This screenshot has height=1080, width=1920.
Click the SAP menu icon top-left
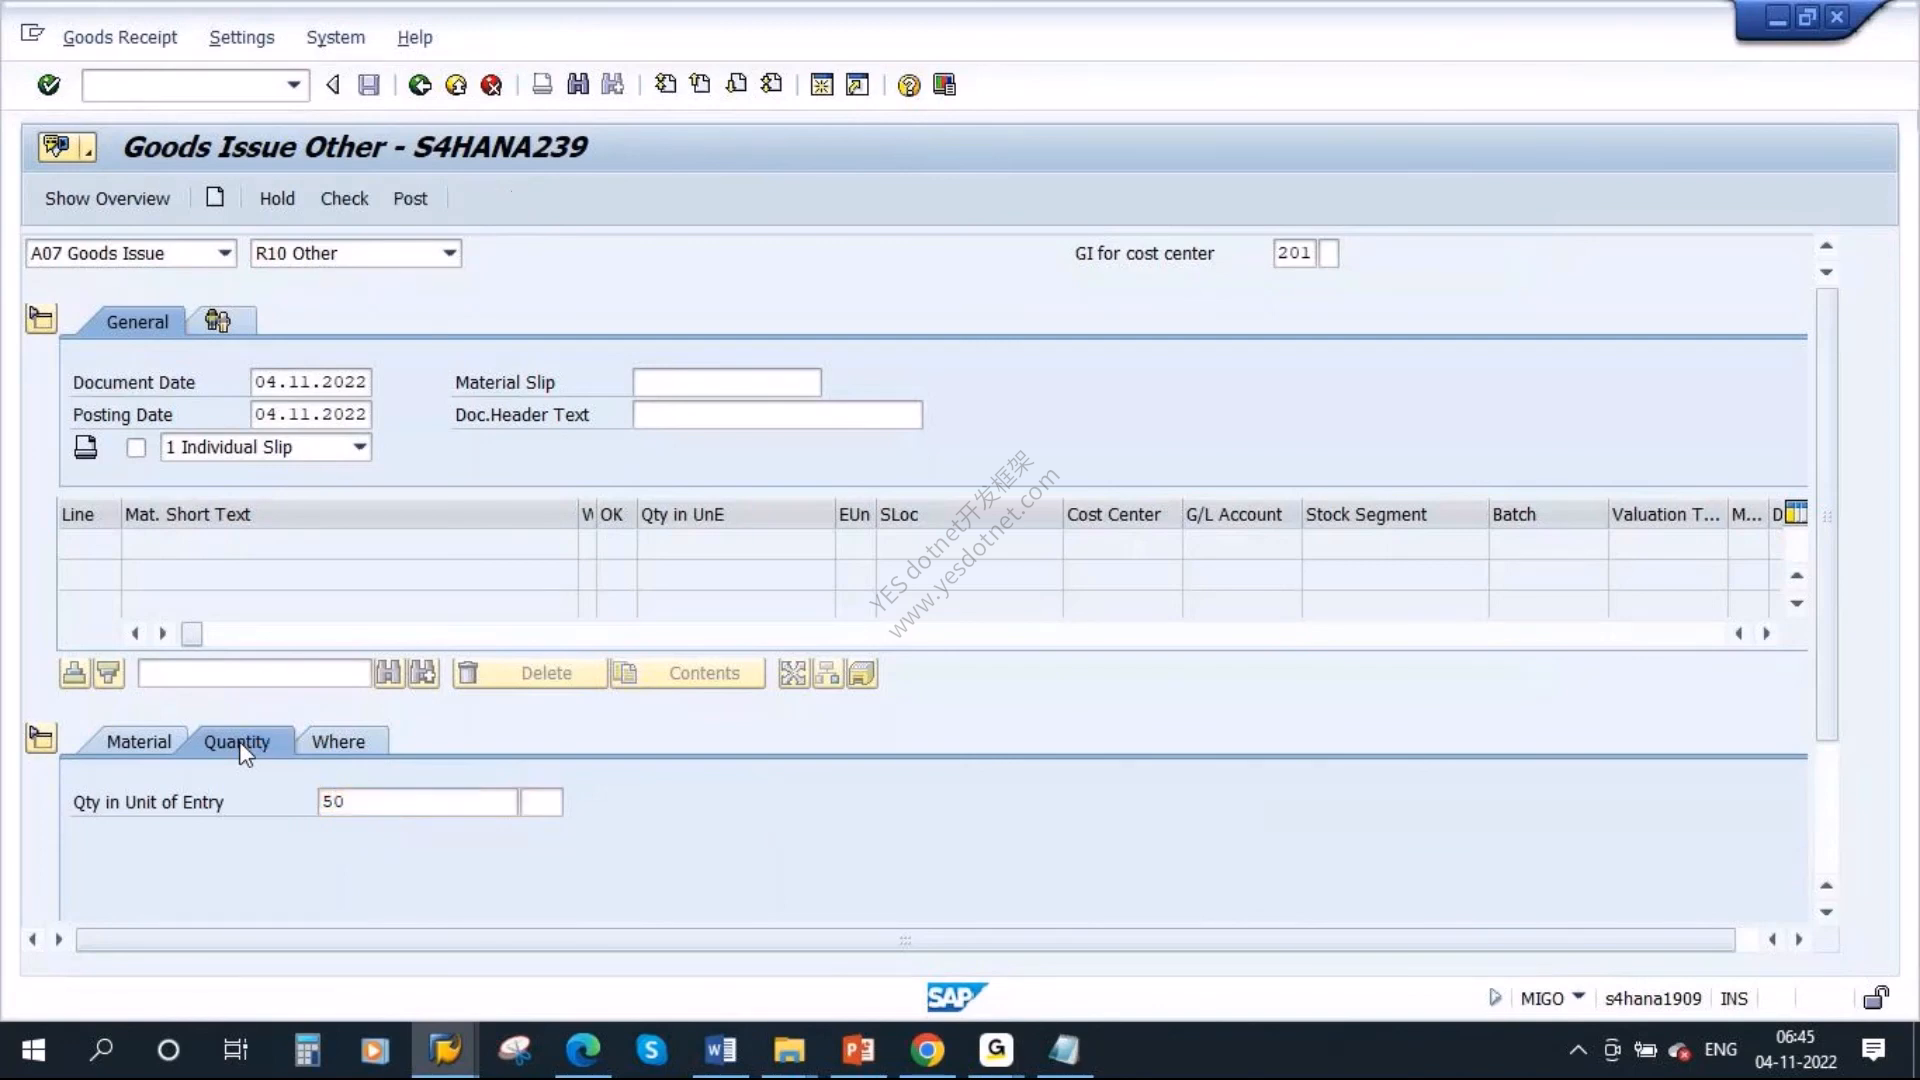(32, 35)
